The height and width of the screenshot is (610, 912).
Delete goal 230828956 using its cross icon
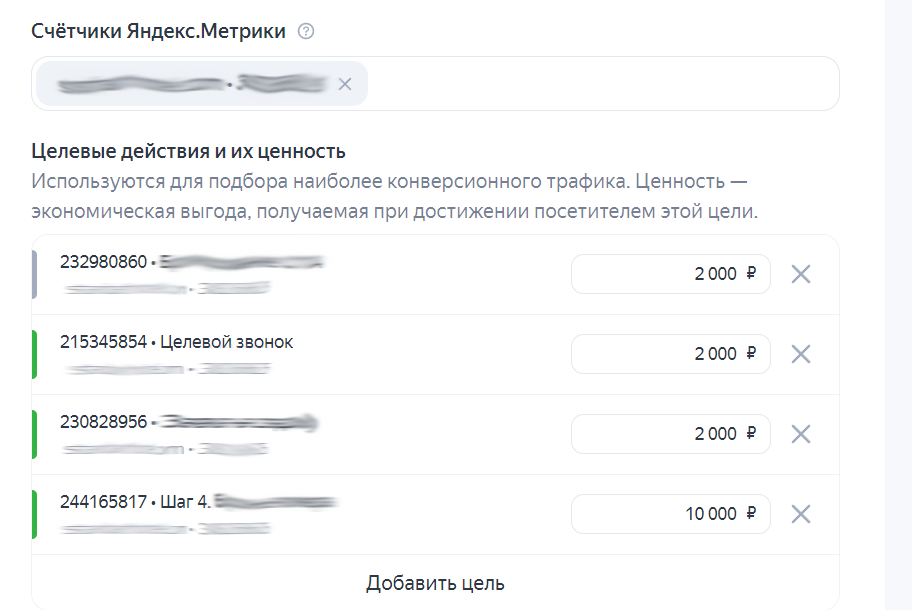tap(800, 434)
